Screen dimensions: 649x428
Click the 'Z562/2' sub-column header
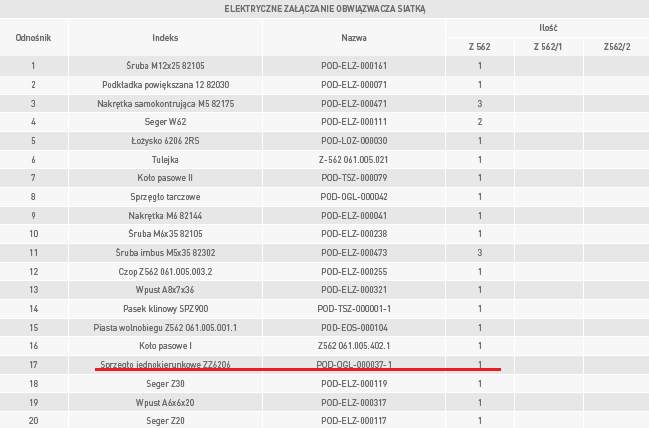click(x=616, y=46)
